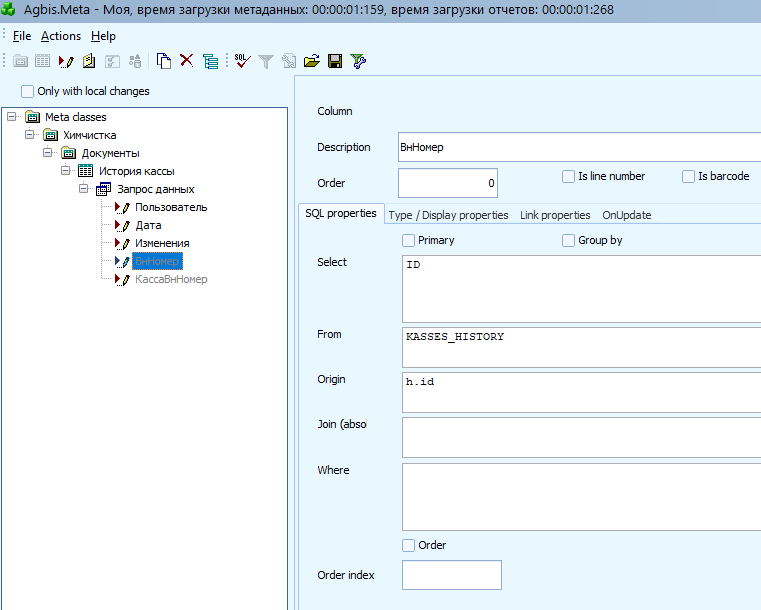Tick the Order checkbox above Order index
Image resolution: width=761 pixels, height=610 pixels.
coord(408,545)
